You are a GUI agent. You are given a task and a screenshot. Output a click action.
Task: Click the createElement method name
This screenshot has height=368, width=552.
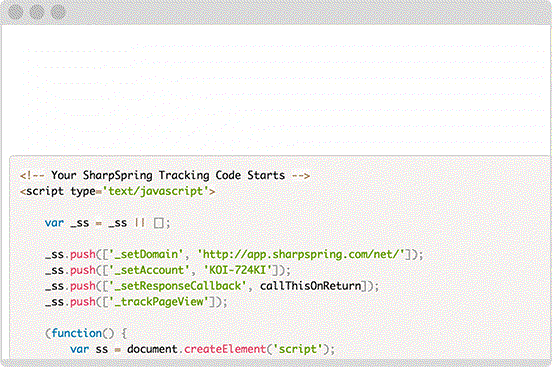coord(225,349)
